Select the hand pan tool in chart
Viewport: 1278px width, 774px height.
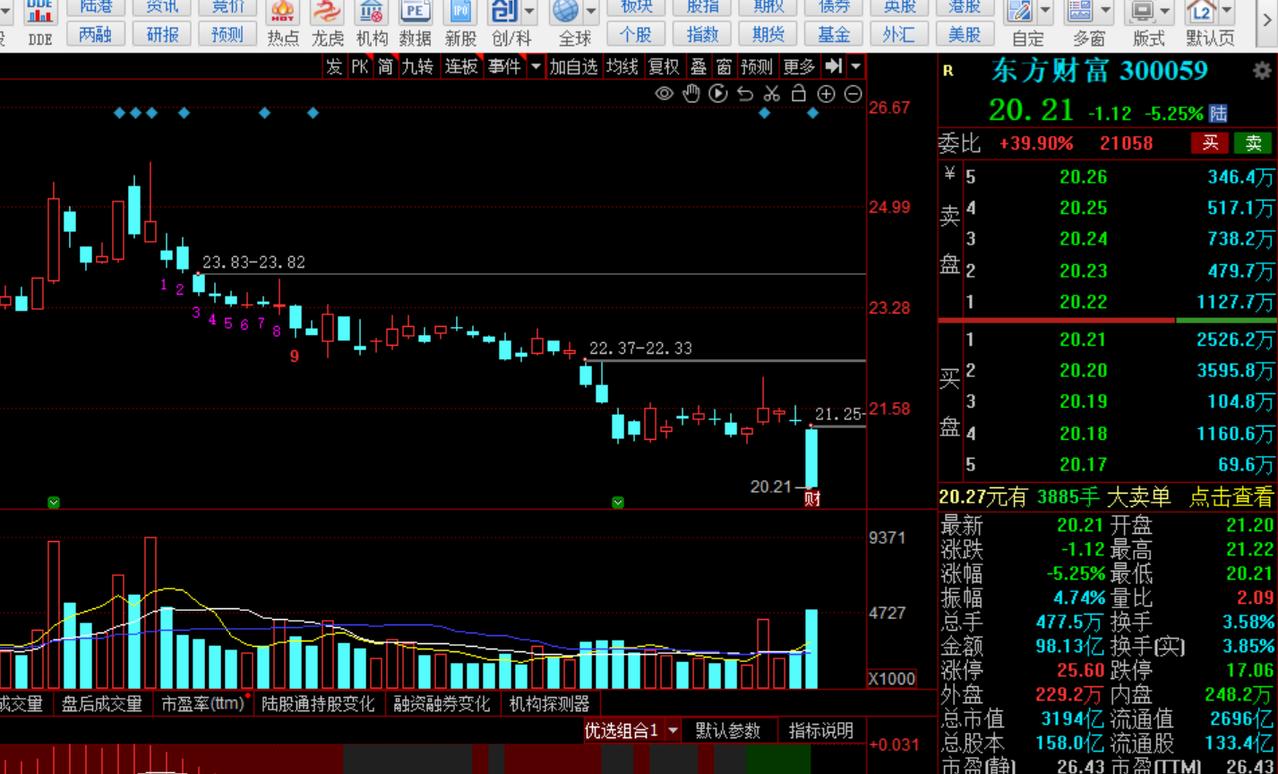691,93
